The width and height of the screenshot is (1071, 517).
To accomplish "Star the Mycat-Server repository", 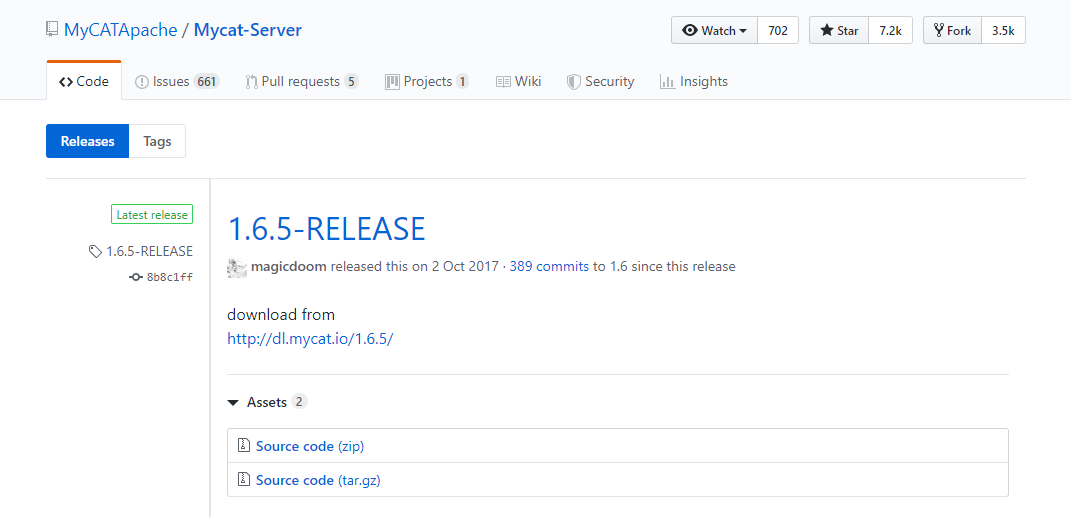I will pyautogui.click(x=839, y=31).
